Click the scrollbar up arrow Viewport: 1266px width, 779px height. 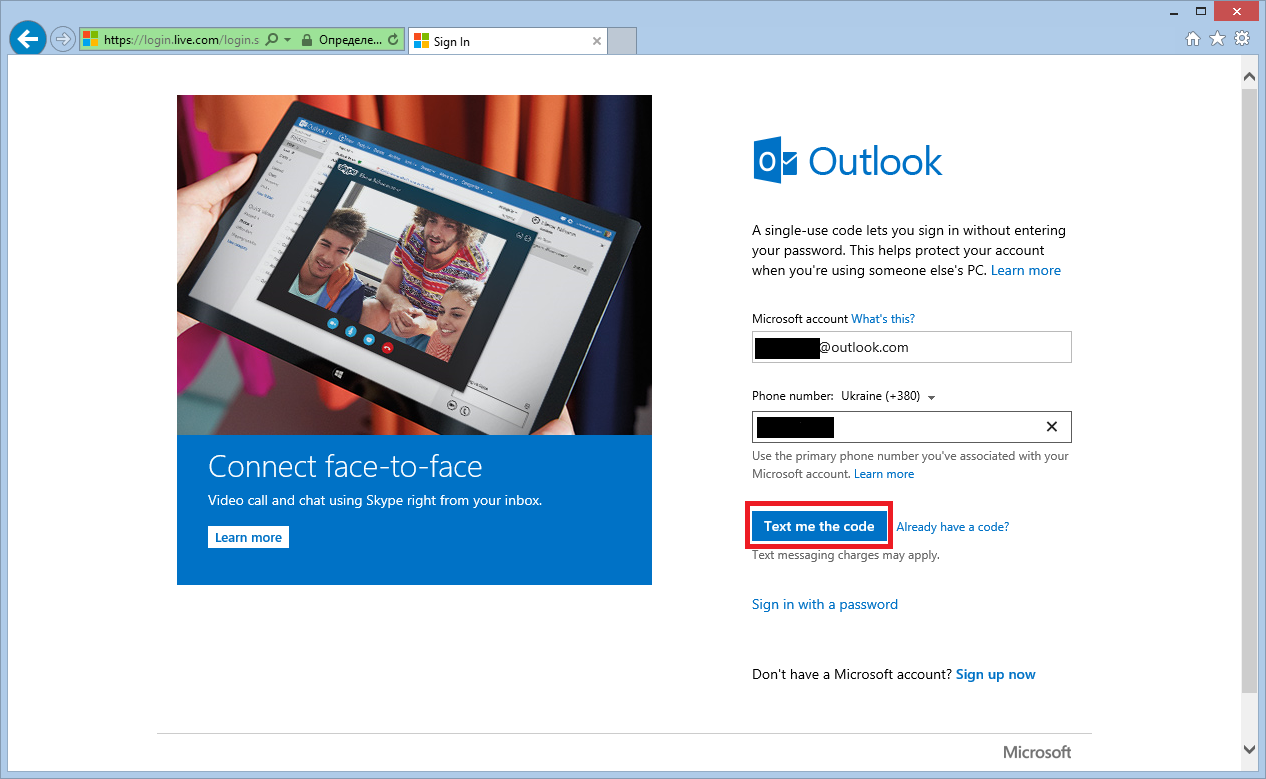pos(1249,76)
